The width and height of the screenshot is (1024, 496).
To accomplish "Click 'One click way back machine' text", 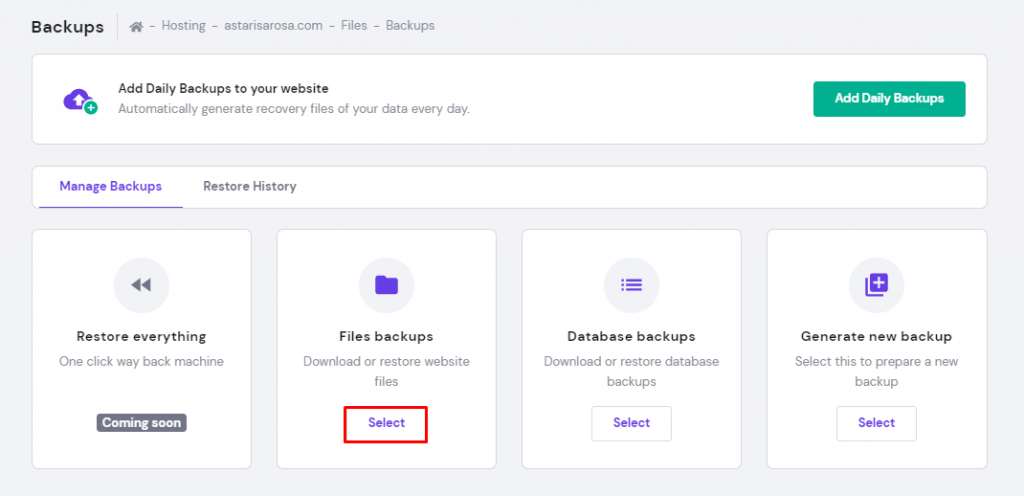I will 141,361.
